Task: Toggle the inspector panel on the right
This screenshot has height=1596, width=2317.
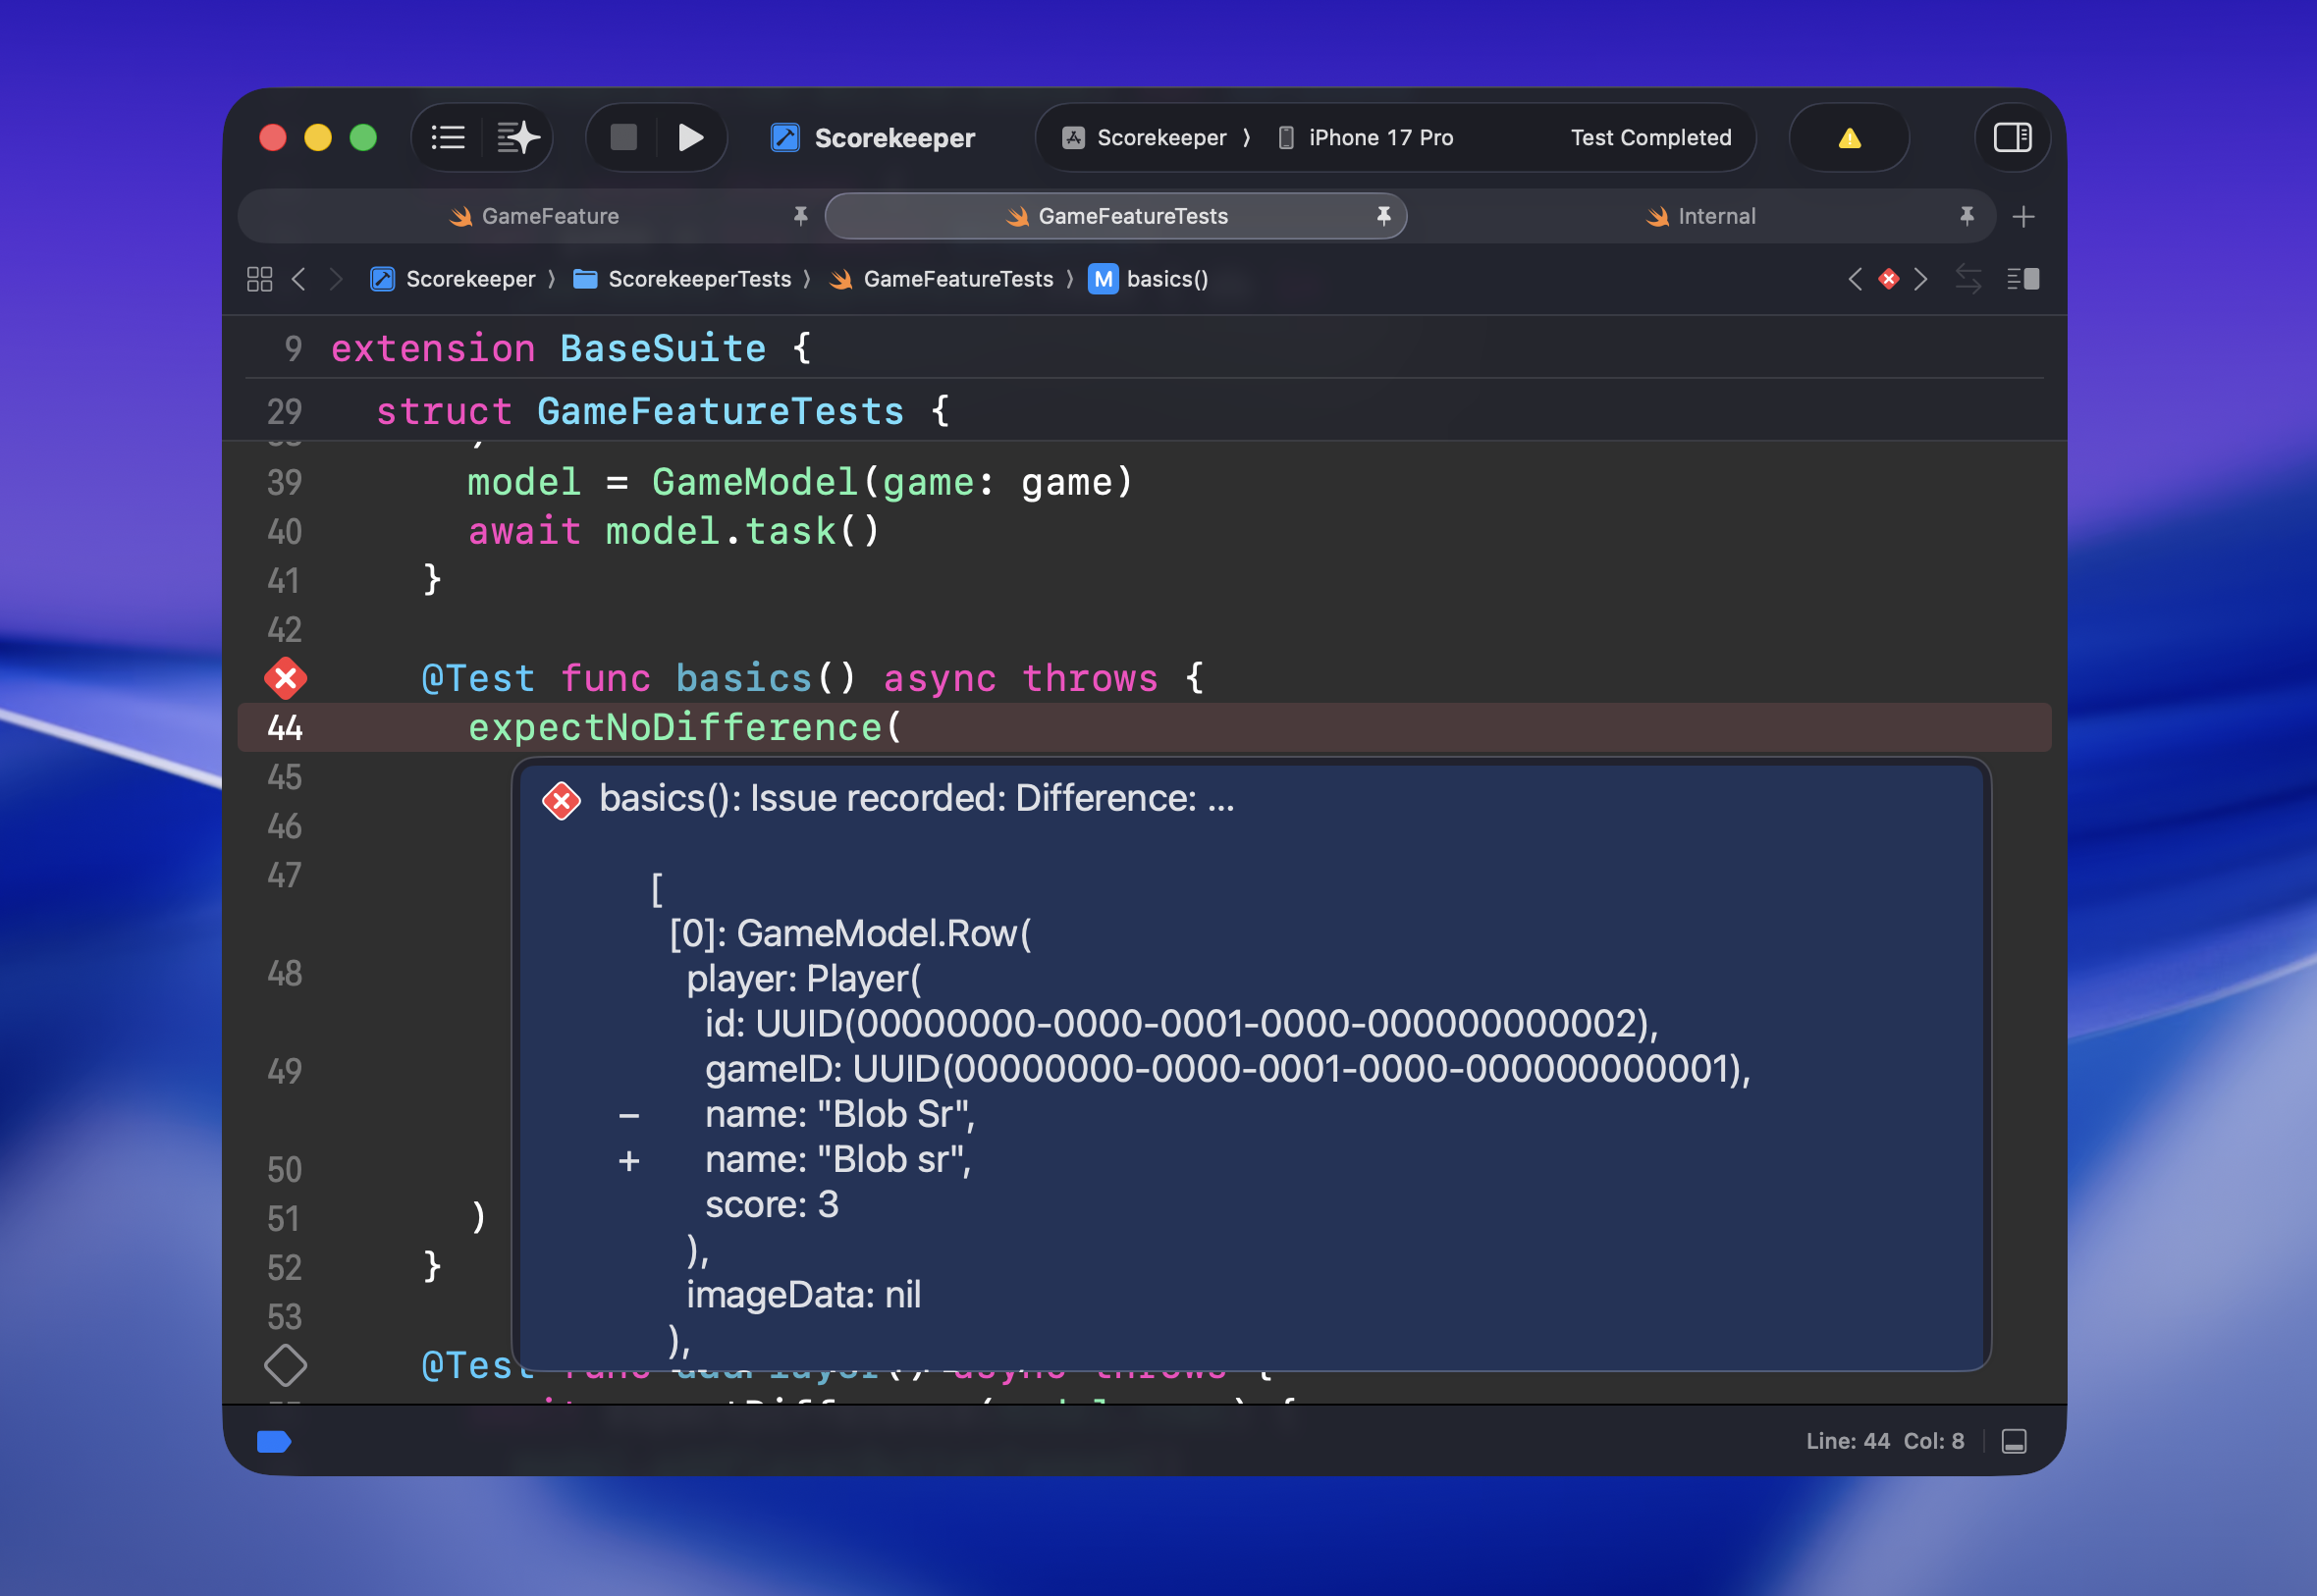Action: 2011,137
